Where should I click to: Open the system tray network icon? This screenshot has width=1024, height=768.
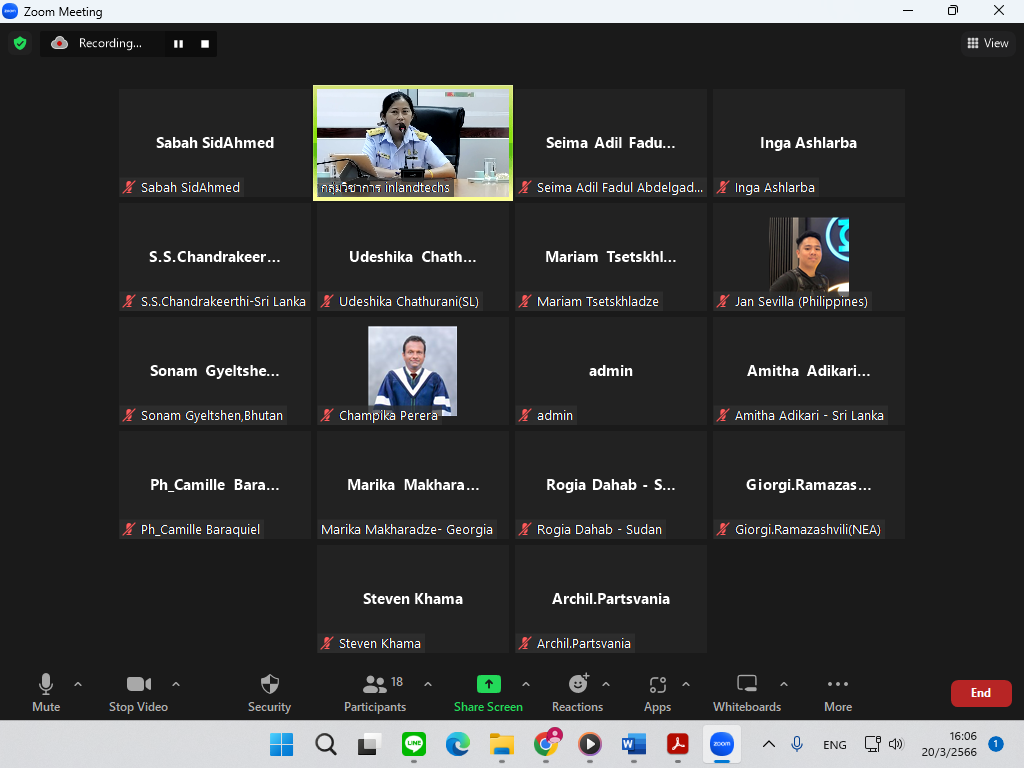coord(872,744)
